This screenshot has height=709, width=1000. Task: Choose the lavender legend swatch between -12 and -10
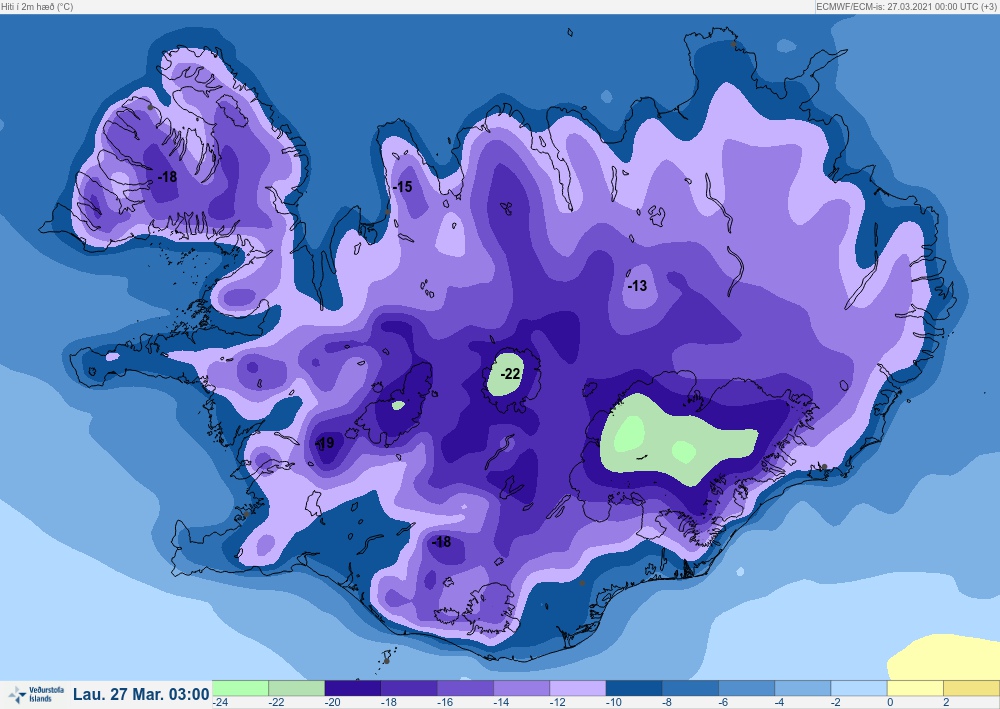578,689
